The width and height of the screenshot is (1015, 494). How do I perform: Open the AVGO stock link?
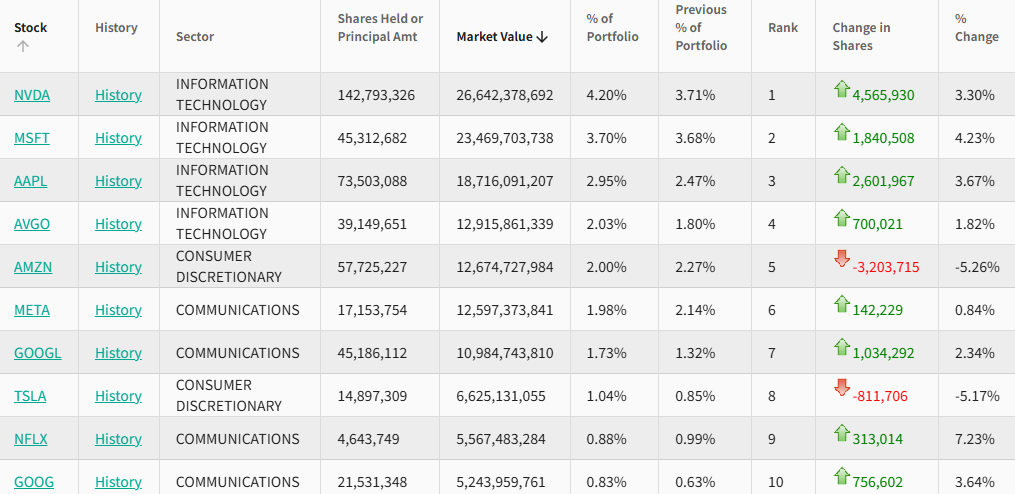(32, 224)
